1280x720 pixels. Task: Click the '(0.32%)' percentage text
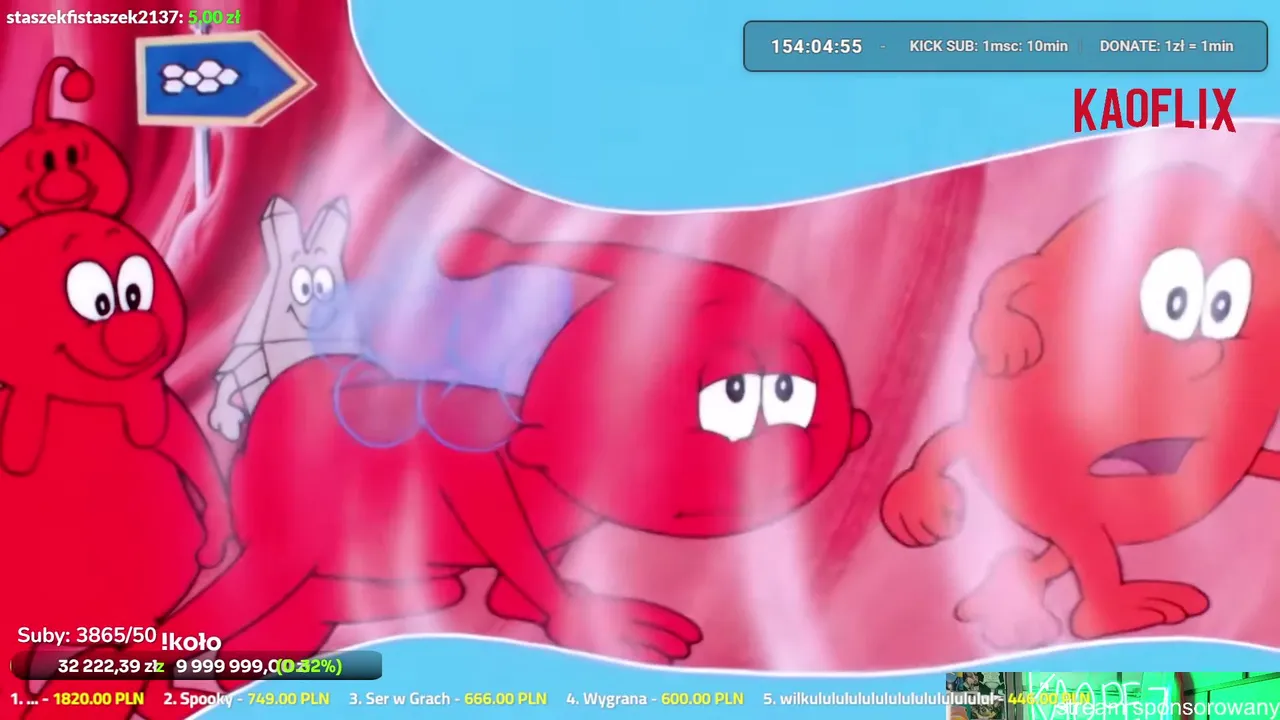point(309,666)
